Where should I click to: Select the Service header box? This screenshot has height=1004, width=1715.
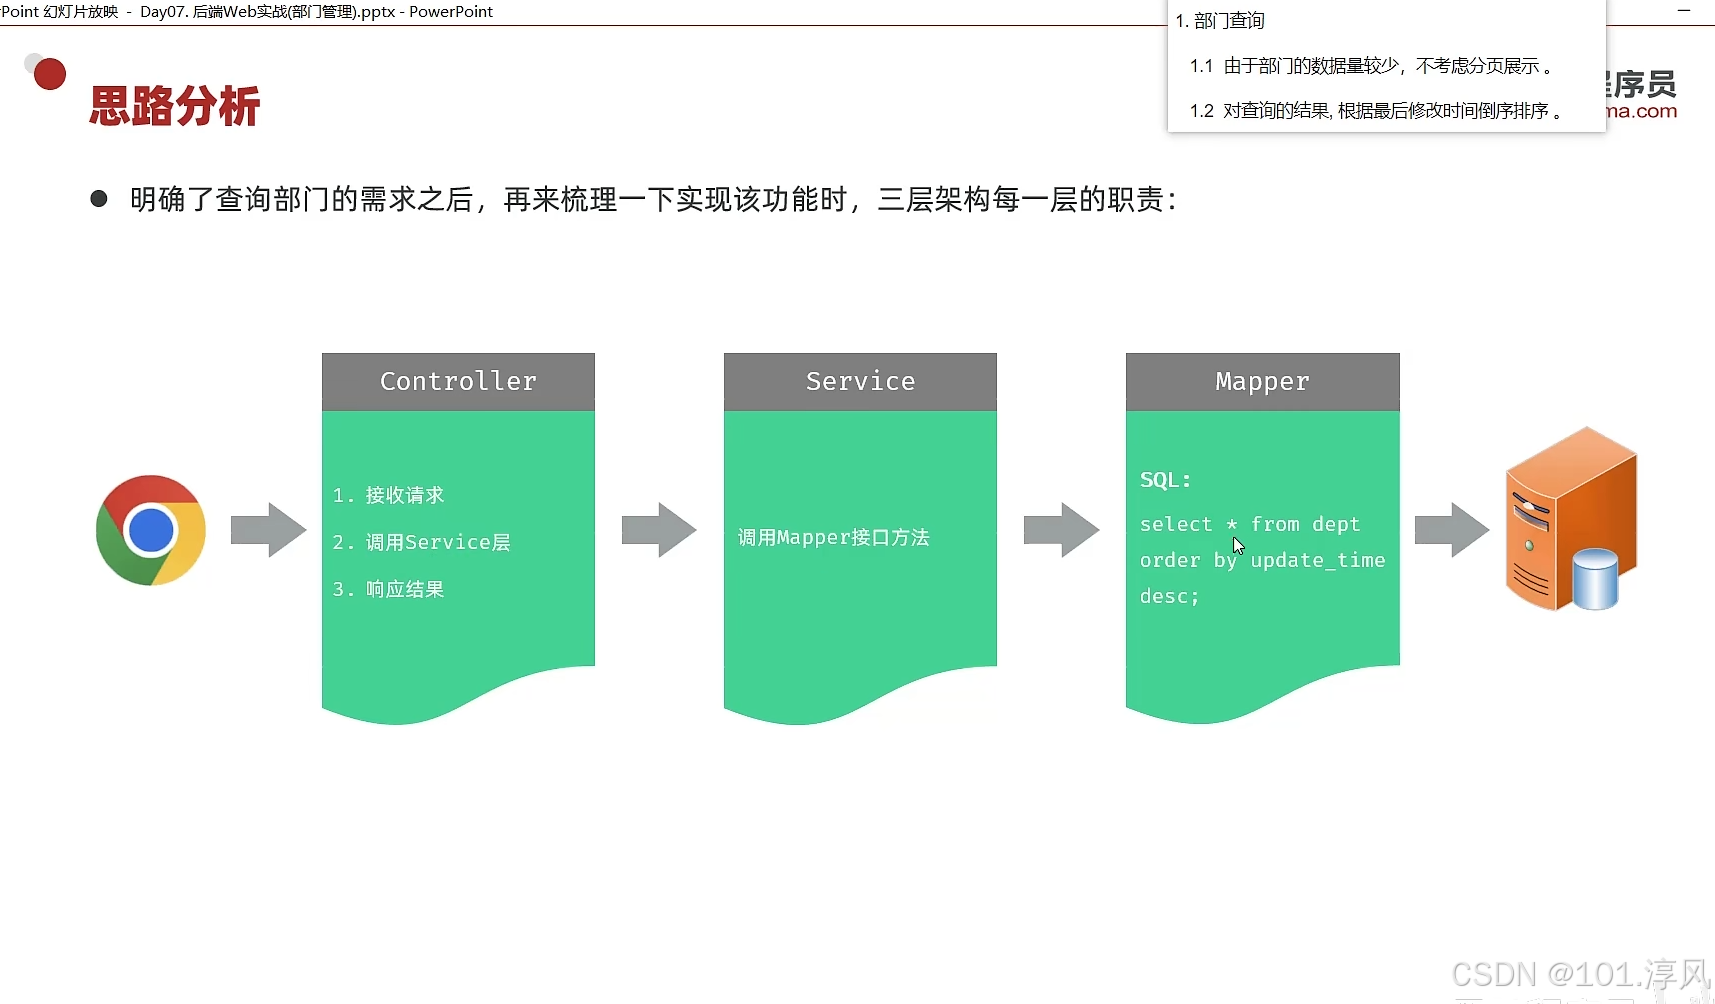pyautogui.click(x=860, y=381)
